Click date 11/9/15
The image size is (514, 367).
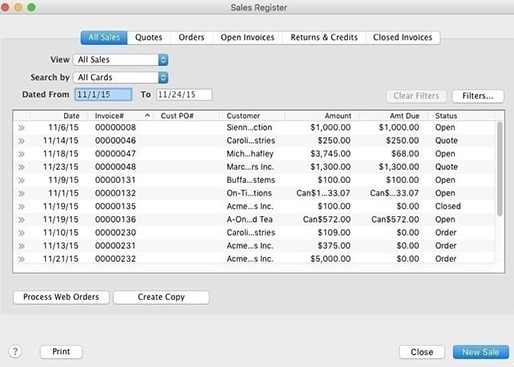click(63, 180)
